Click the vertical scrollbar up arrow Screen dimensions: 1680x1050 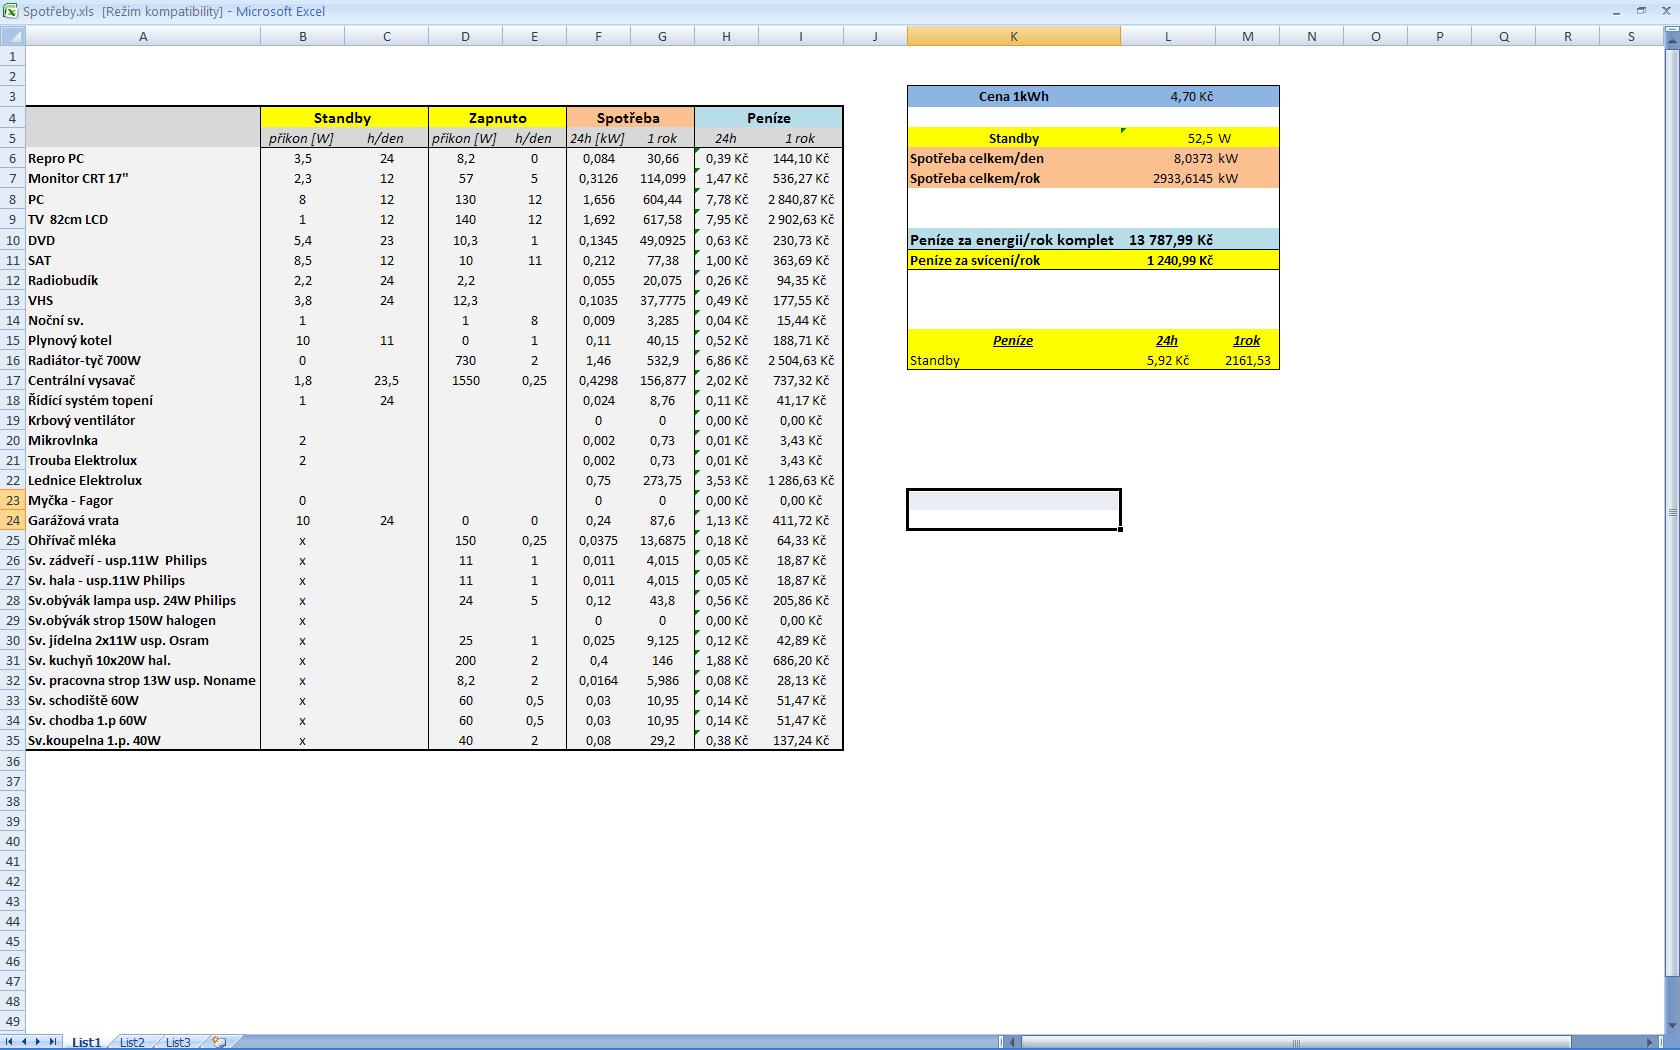point(1672,42)
